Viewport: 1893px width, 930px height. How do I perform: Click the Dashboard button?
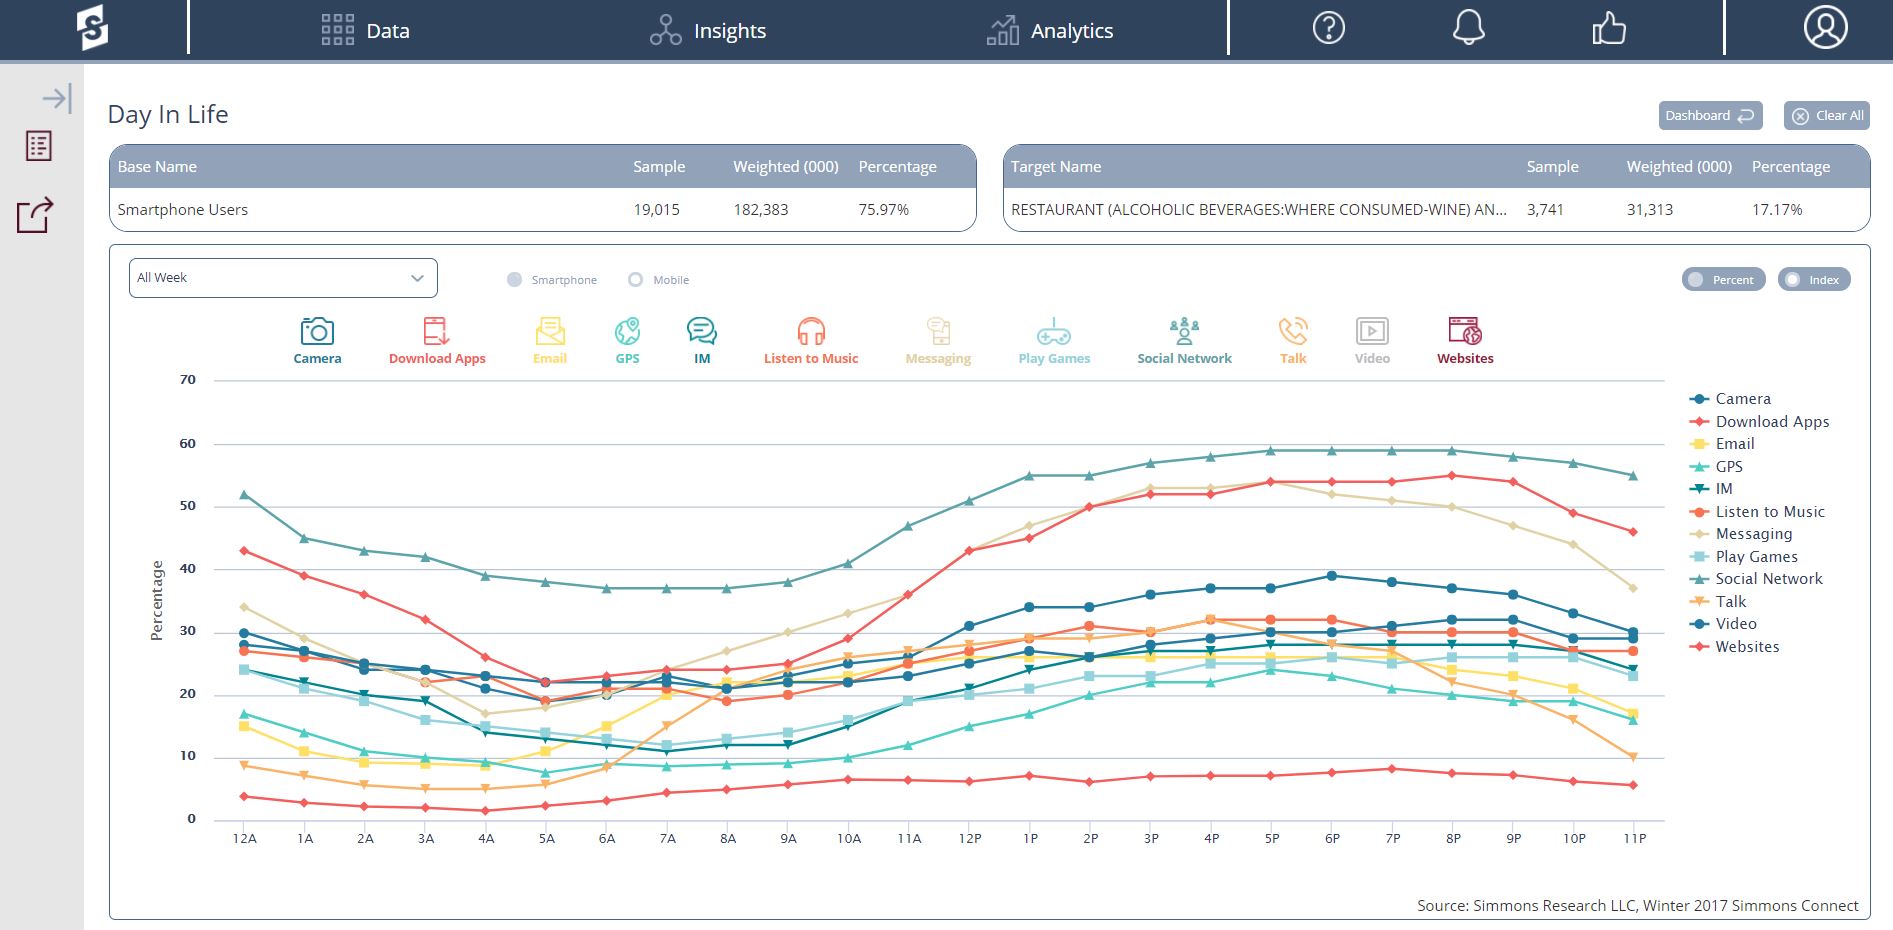click(x=1710, y=115)
